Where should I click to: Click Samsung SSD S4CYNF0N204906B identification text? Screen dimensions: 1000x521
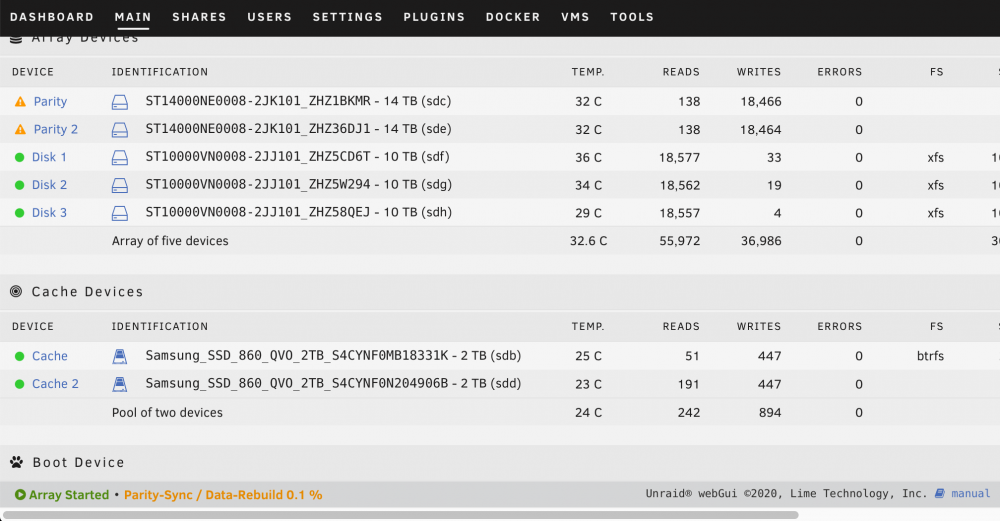[x=297, y=383]
